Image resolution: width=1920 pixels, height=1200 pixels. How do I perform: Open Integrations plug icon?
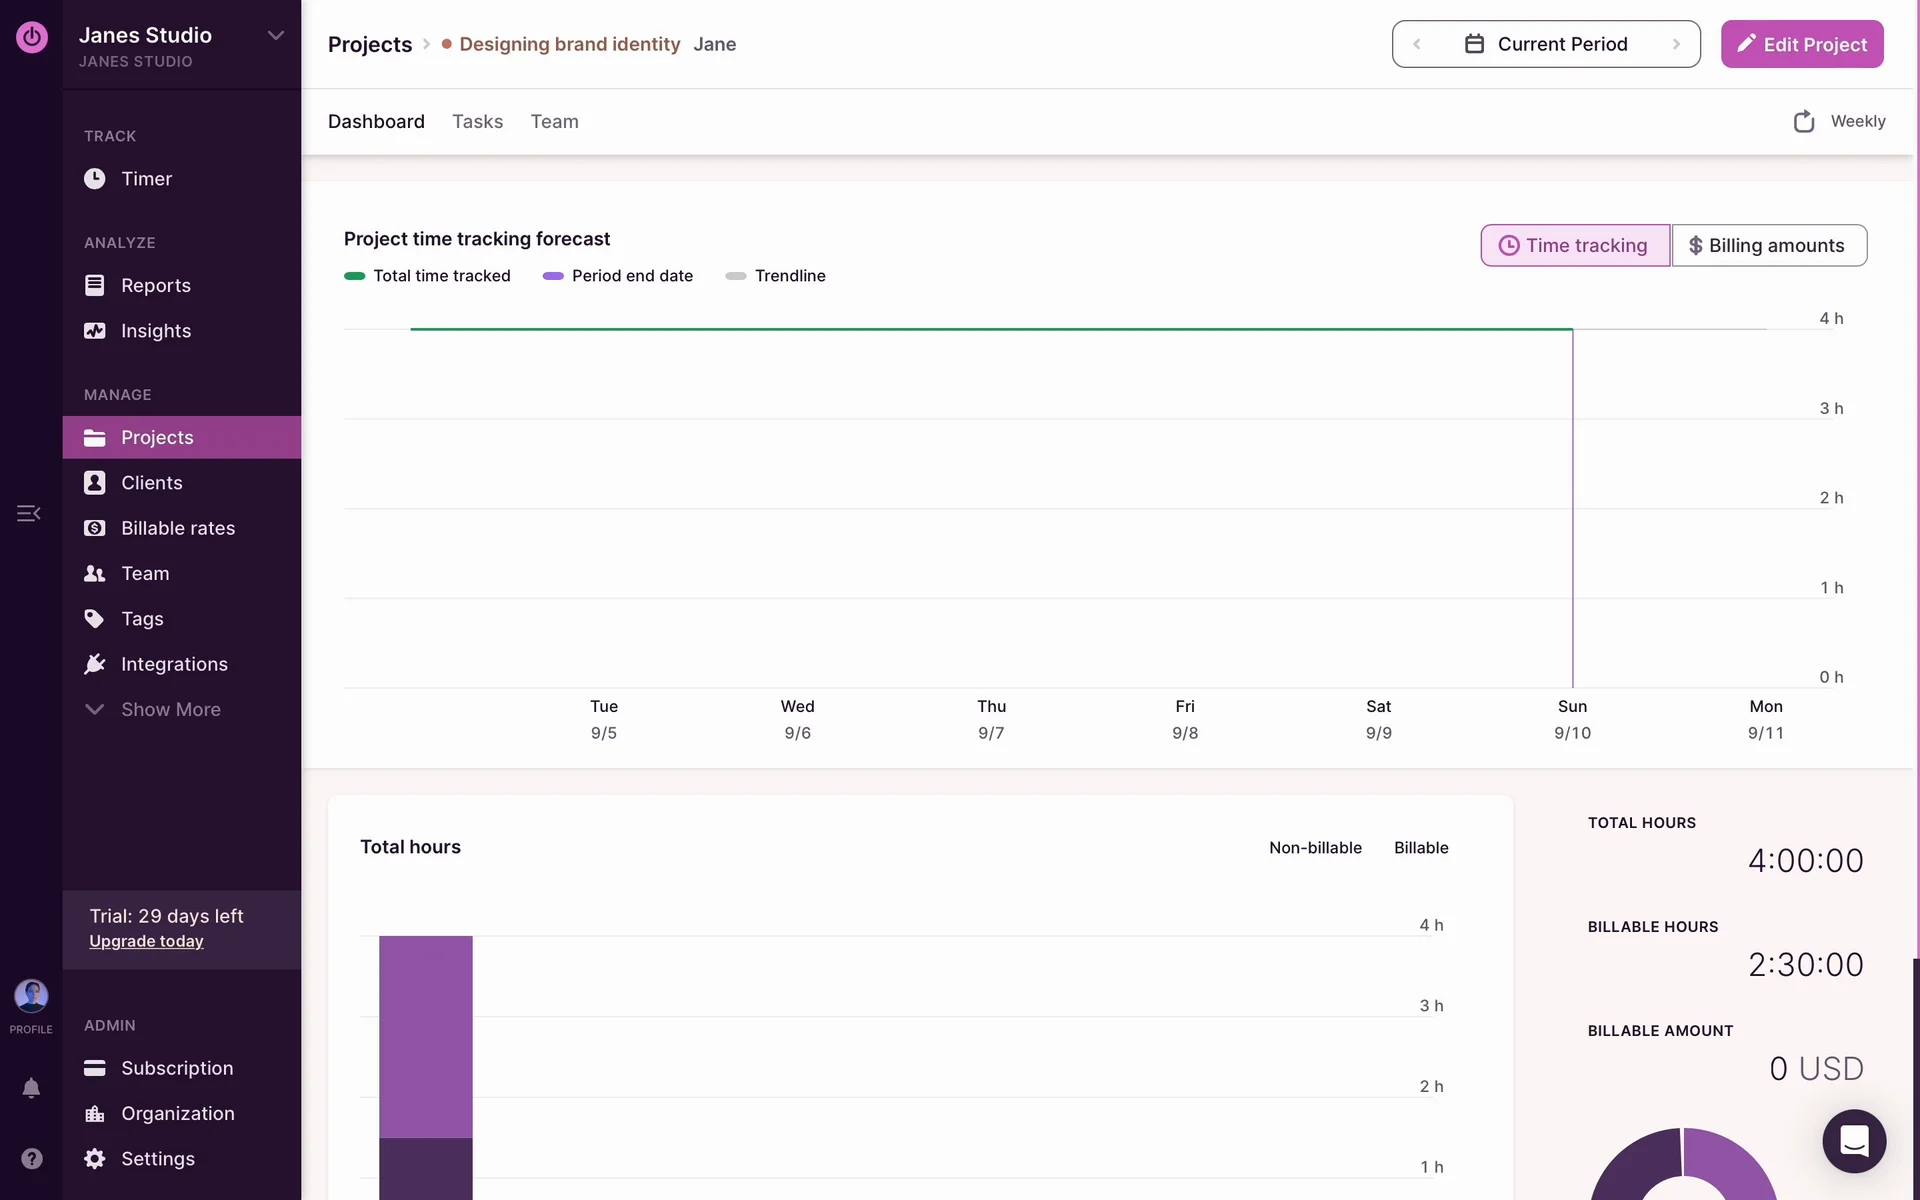point(94,664)
